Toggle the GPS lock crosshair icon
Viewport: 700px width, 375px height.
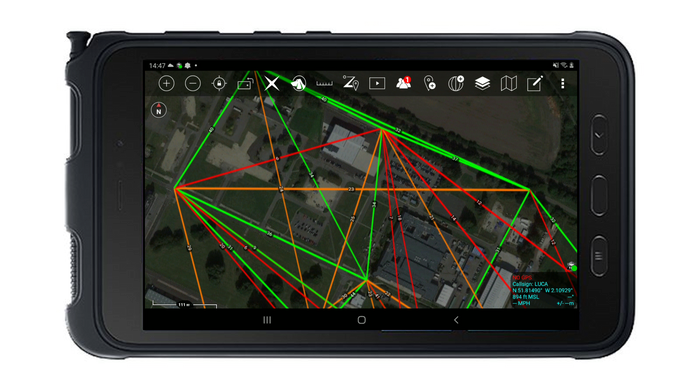click(x=219, y=83)
